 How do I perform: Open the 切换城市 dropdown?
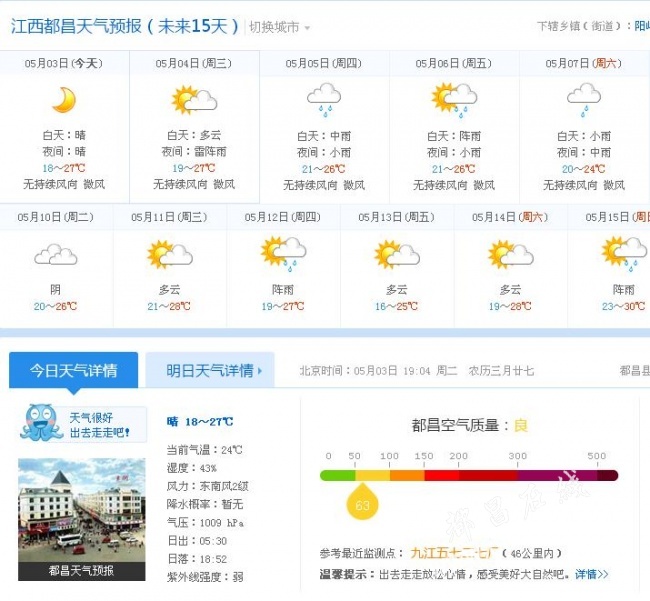[x=279, y=27]
